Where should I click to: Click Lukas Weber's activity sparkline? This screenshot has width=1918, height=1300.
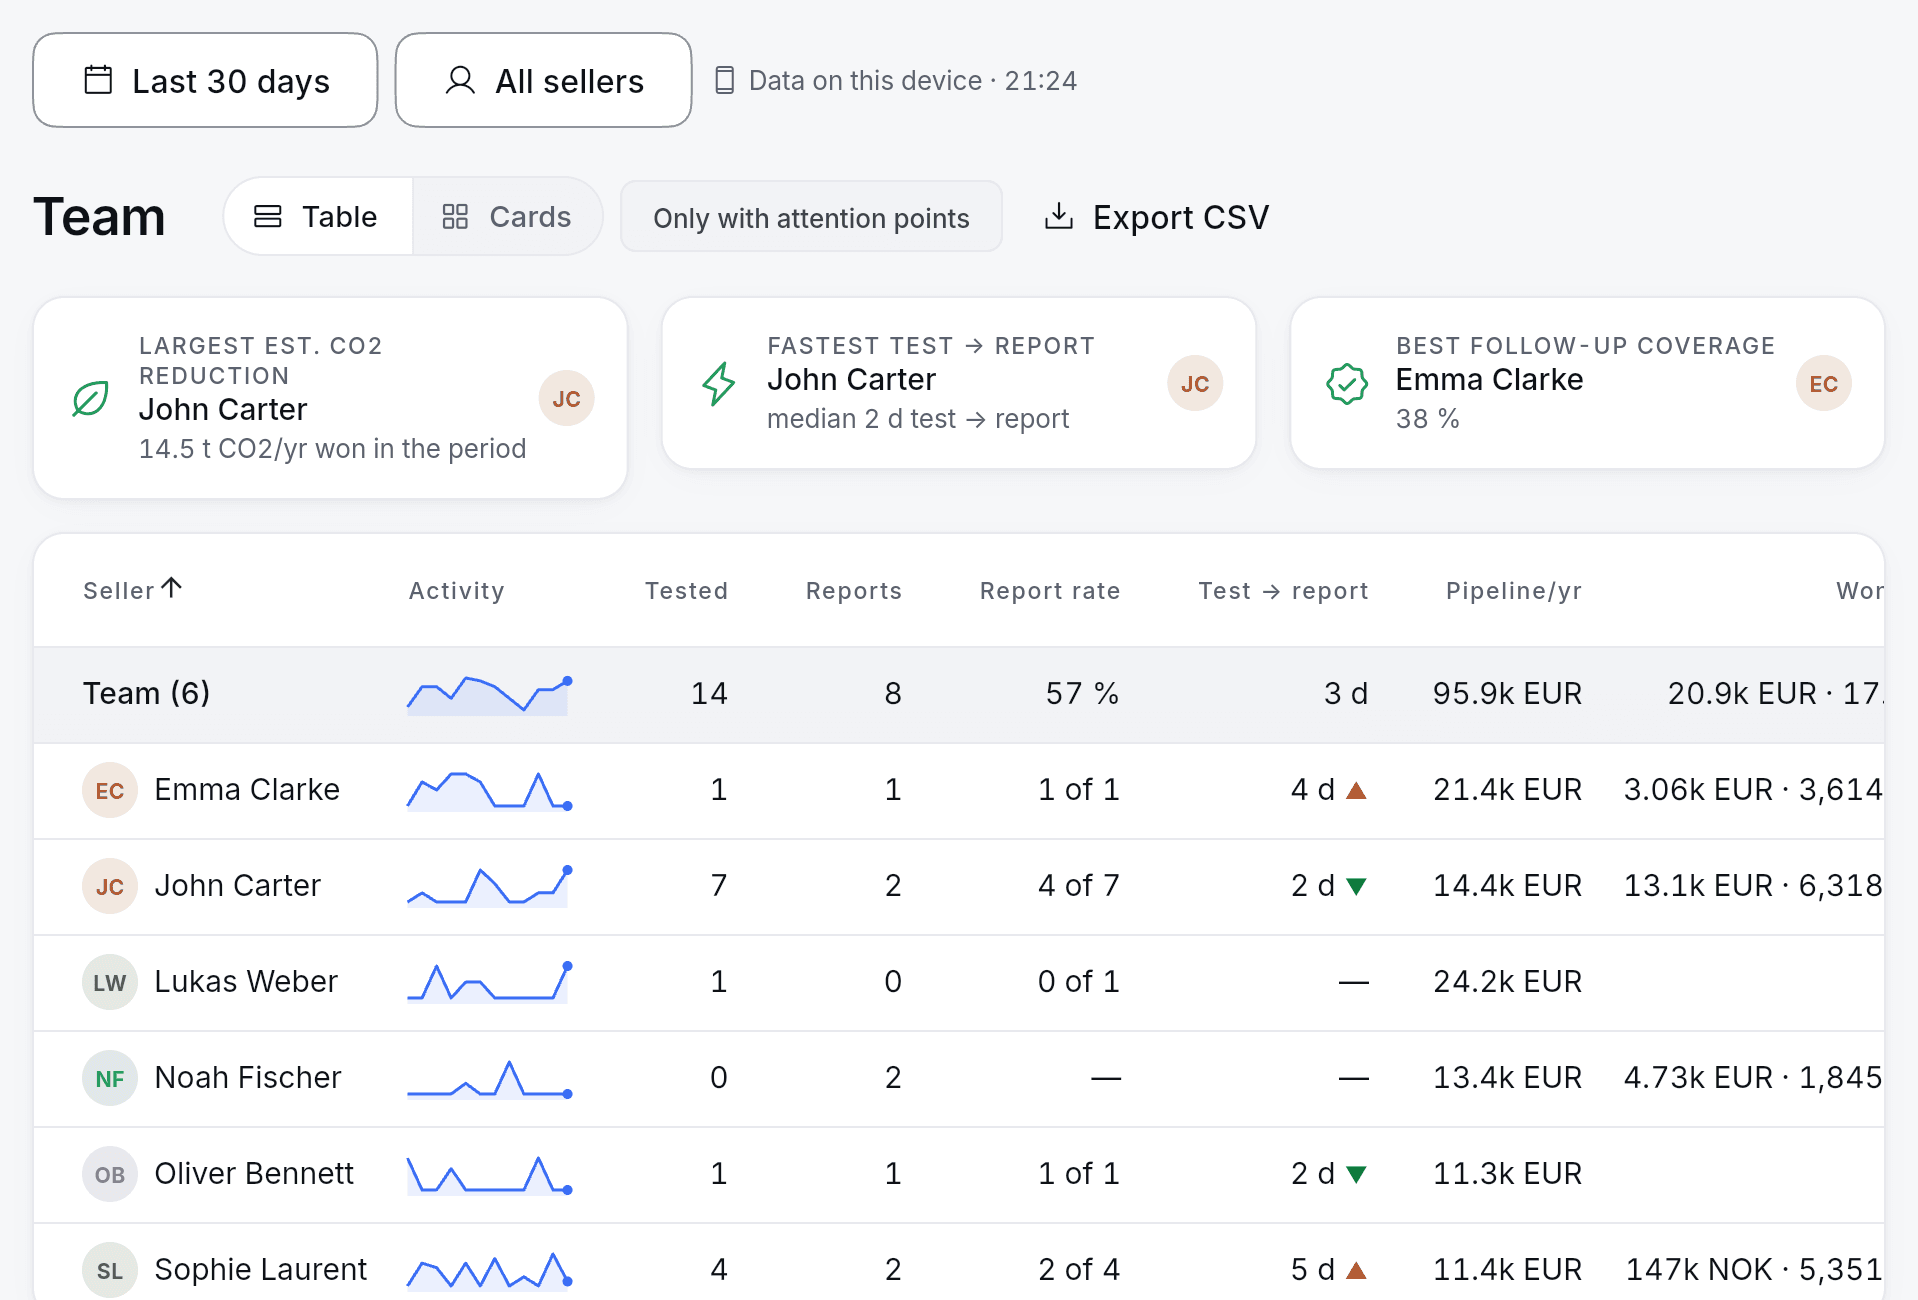[x=489, y=982]
